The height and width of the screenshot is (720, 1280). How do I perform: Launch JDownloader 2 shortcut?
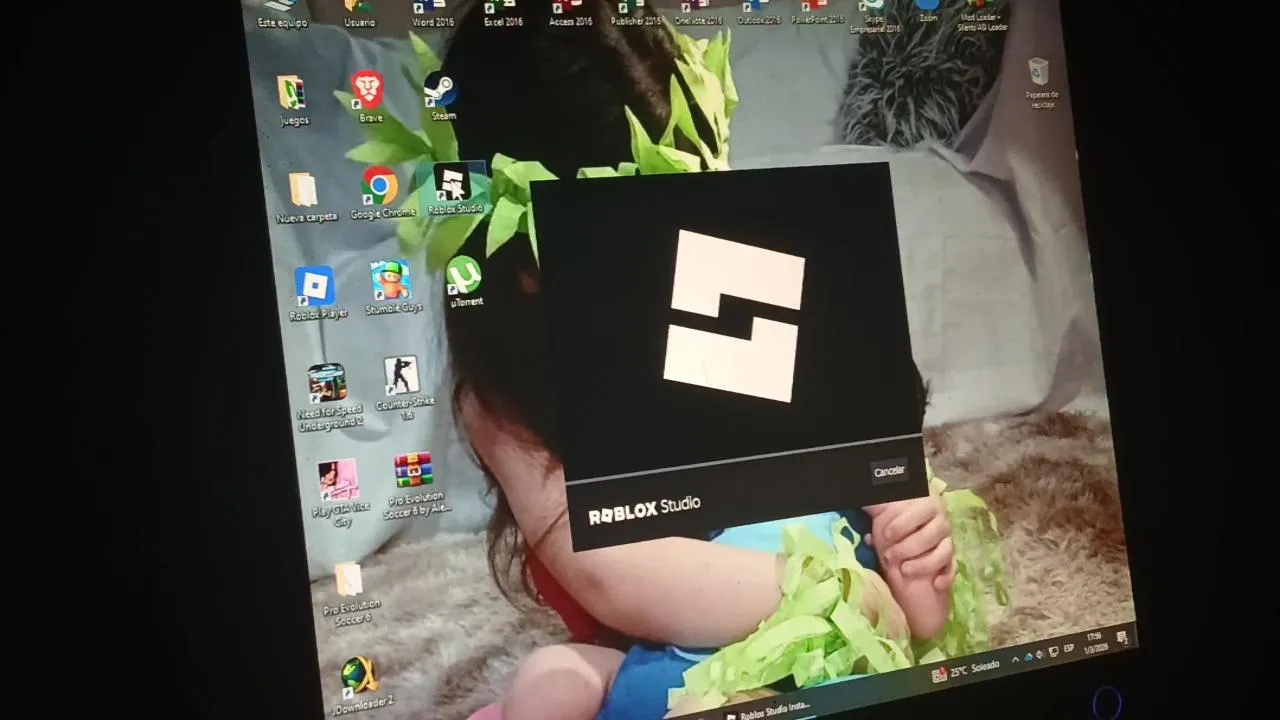pos(361,684)
